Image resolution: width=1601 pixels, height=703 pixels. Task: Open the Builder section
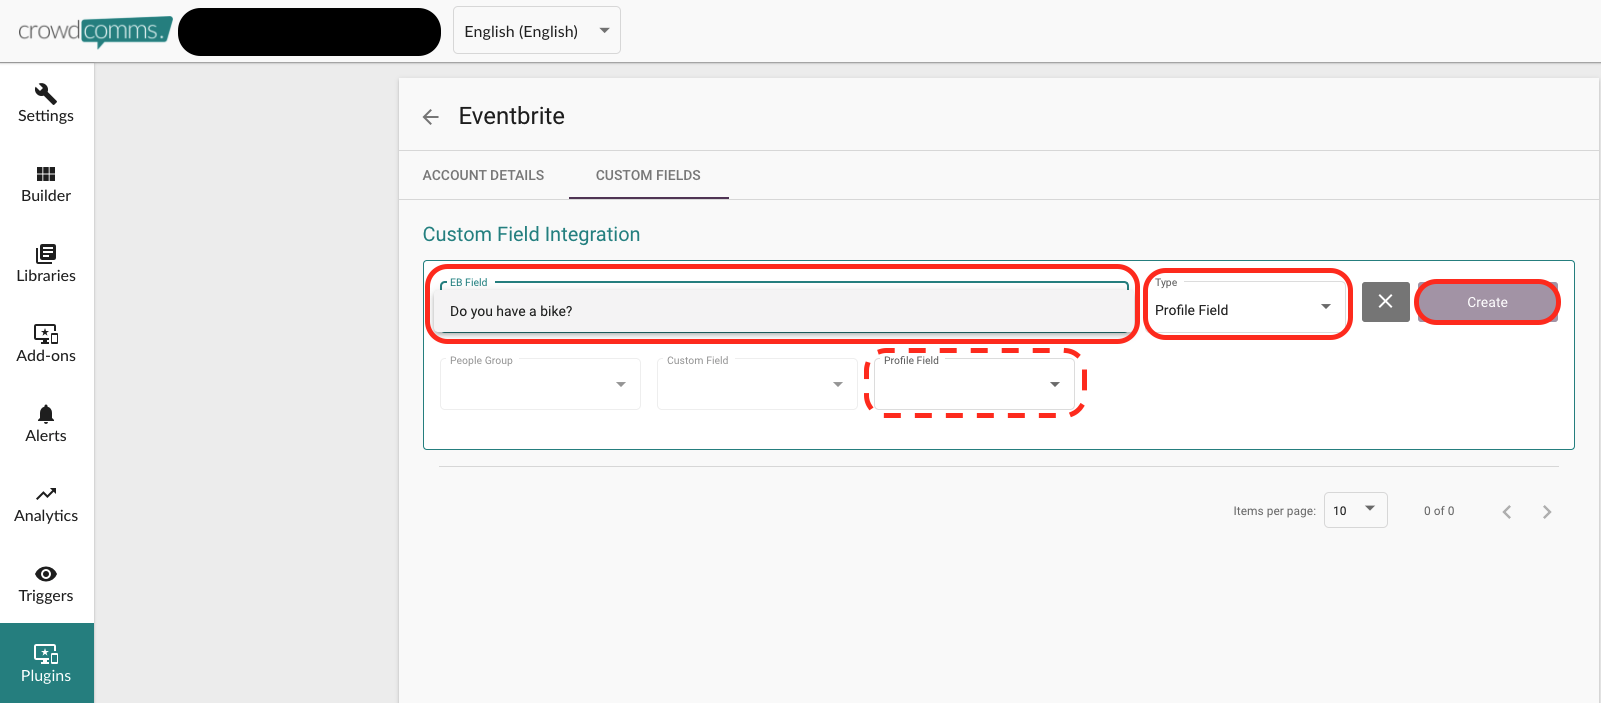[x=46, y=184]
